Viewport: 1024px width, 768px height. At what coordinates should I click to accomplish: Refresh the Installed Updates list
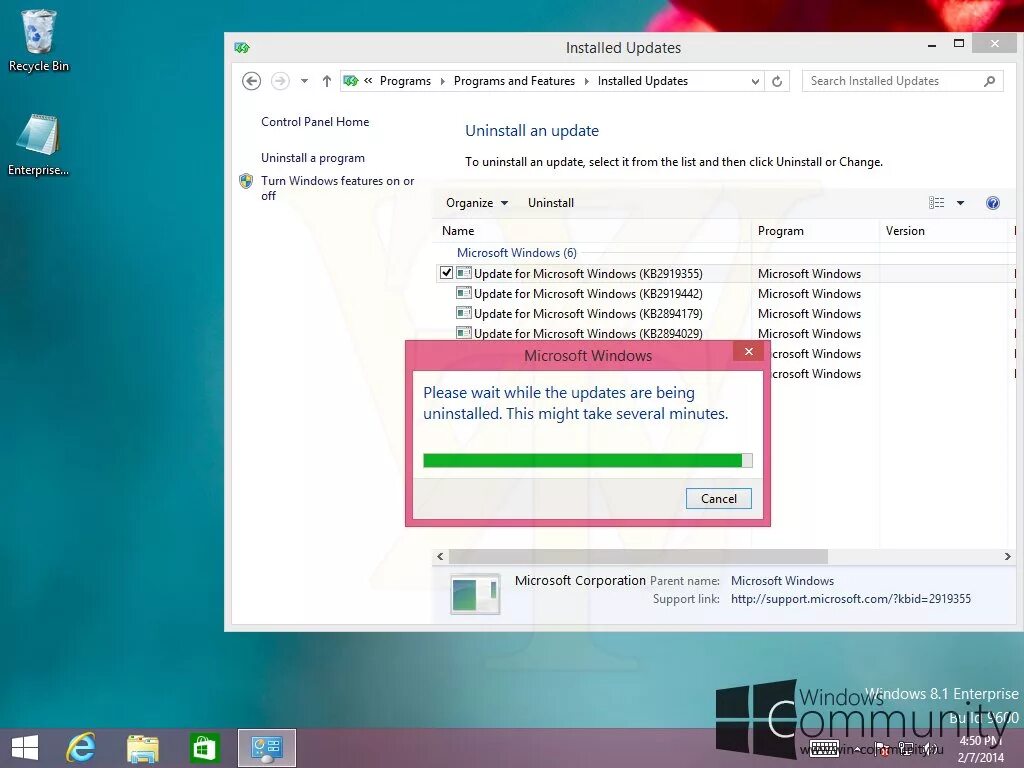click(777, 81)
